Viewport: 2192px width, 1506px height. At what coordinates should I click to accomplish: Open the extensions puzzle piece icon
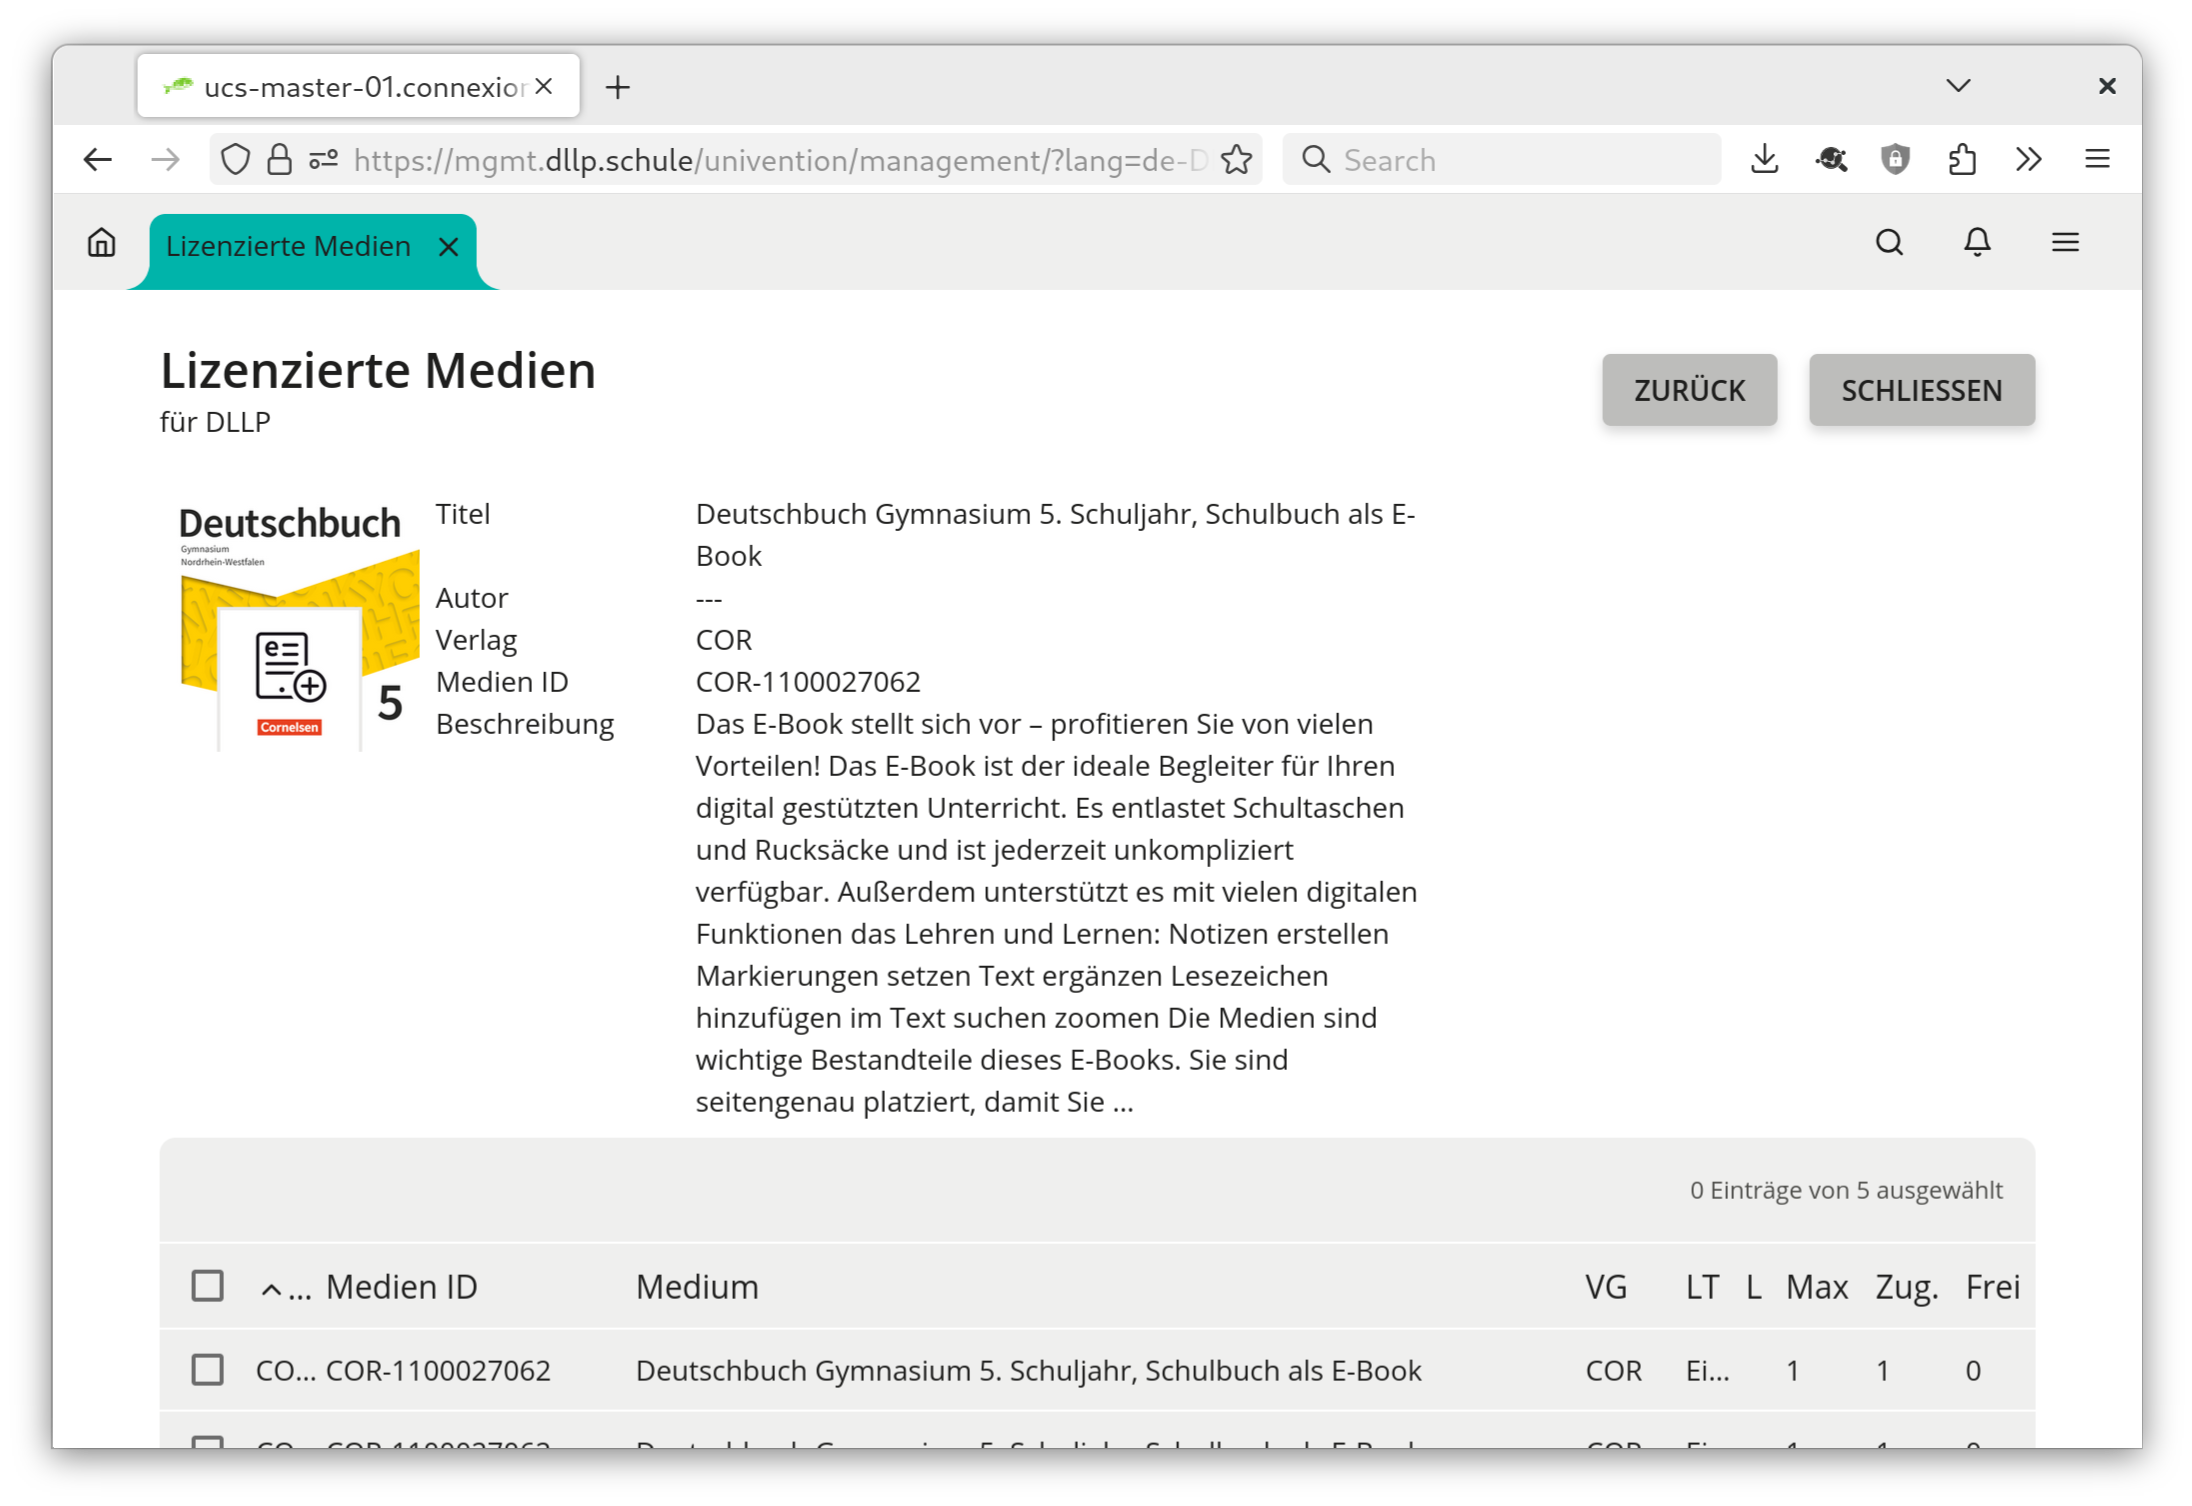tap(1962, 160)
